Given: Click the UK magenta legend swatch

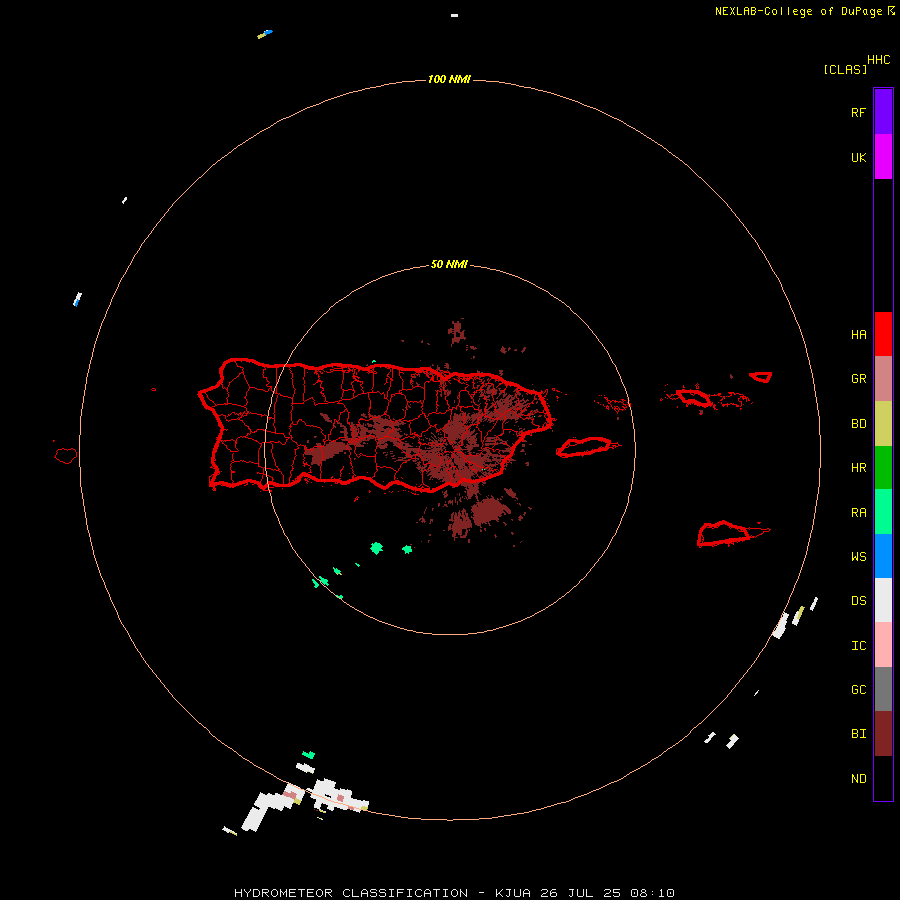Looking at the screenshot, I should [x=883, y=156].
